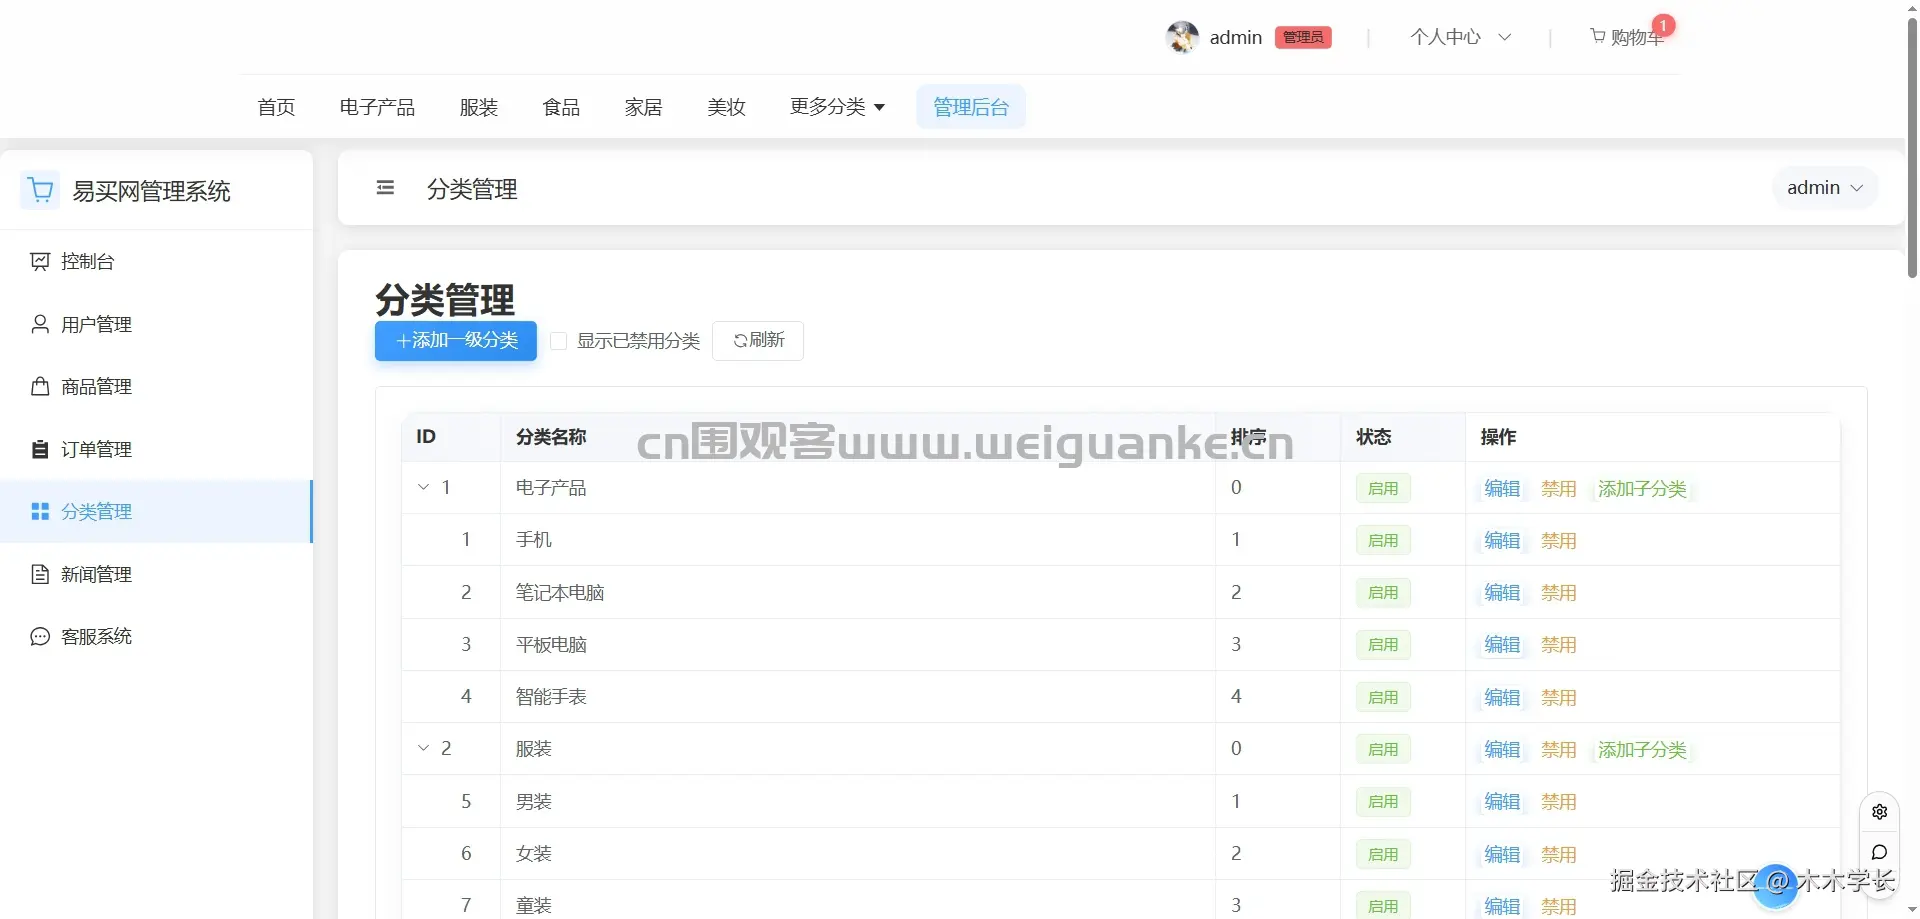Click the 客服系统 chat bubble icon
The height and width of the screenshot is (919, 1920).
tap(40, 636)
